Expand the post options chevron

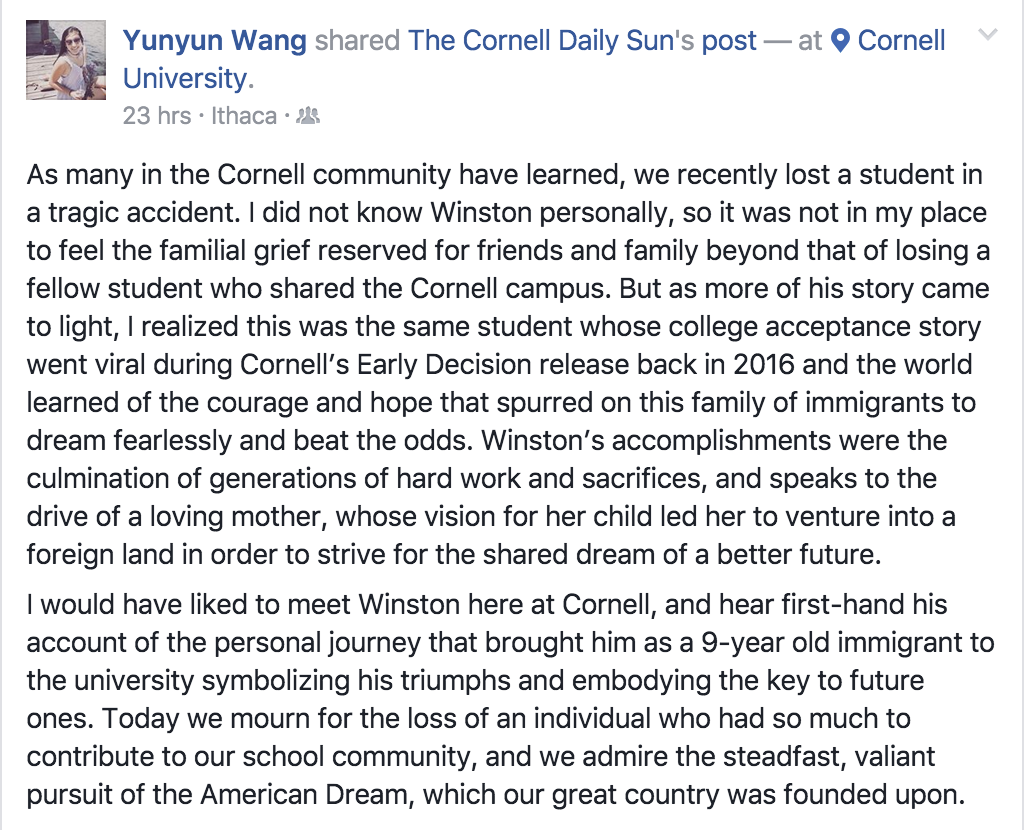(988, 34)
